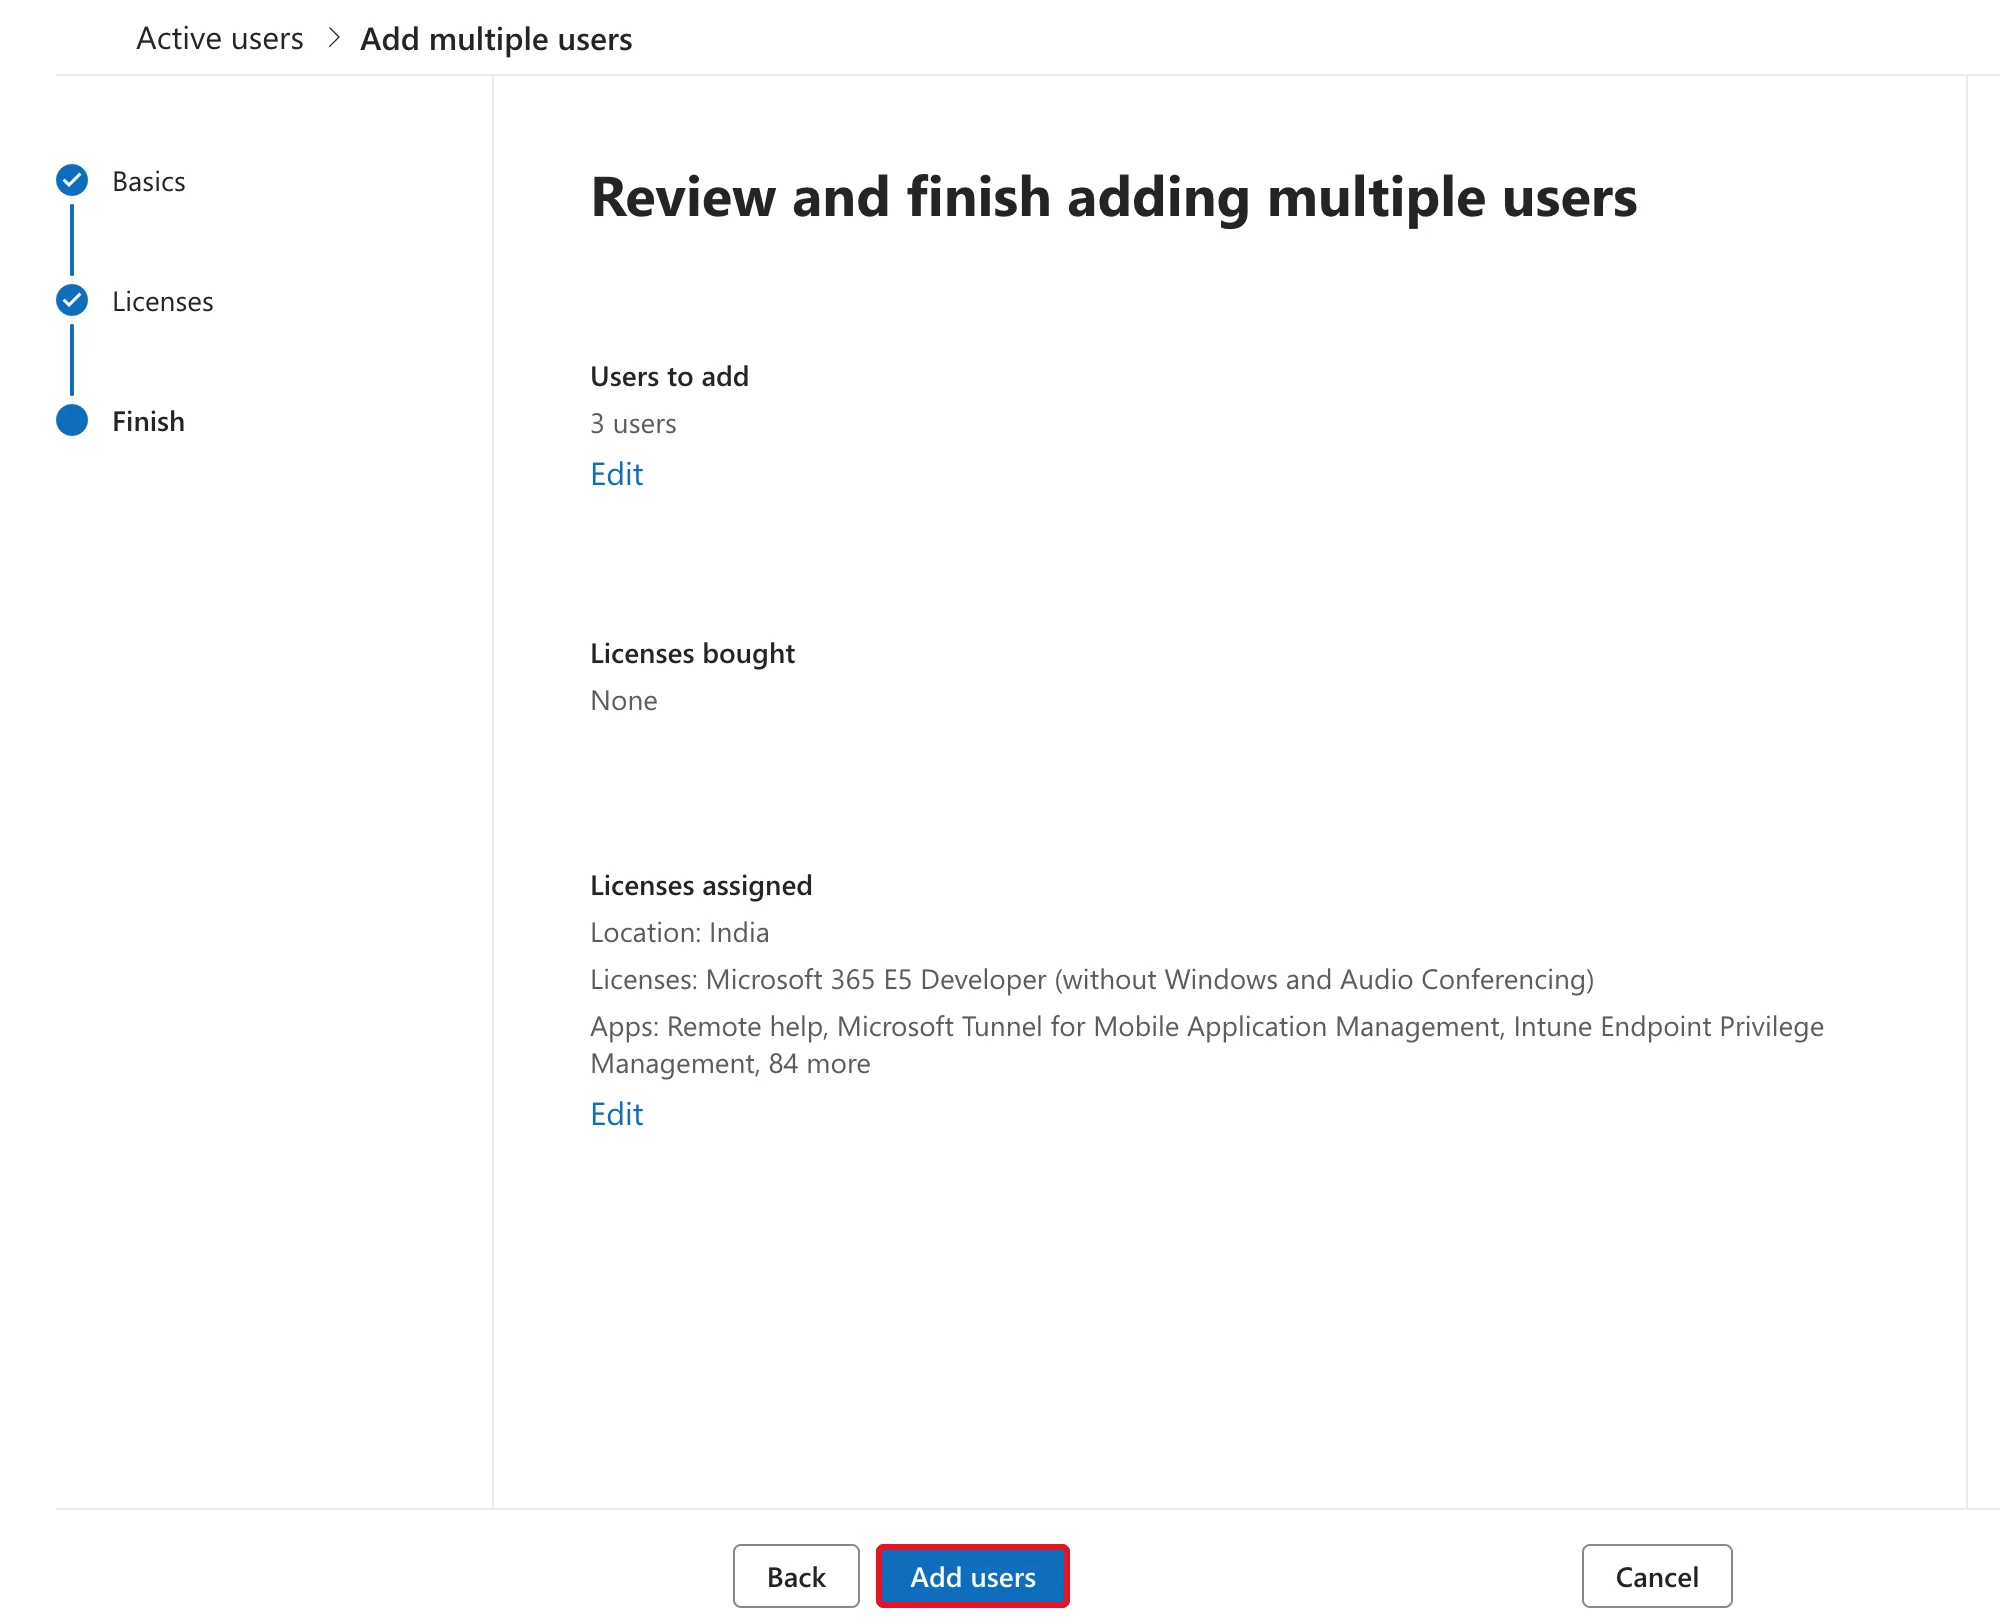The image size is (2000, 1624).
Task: Open Edit link under Users to add
Action: 616,474
